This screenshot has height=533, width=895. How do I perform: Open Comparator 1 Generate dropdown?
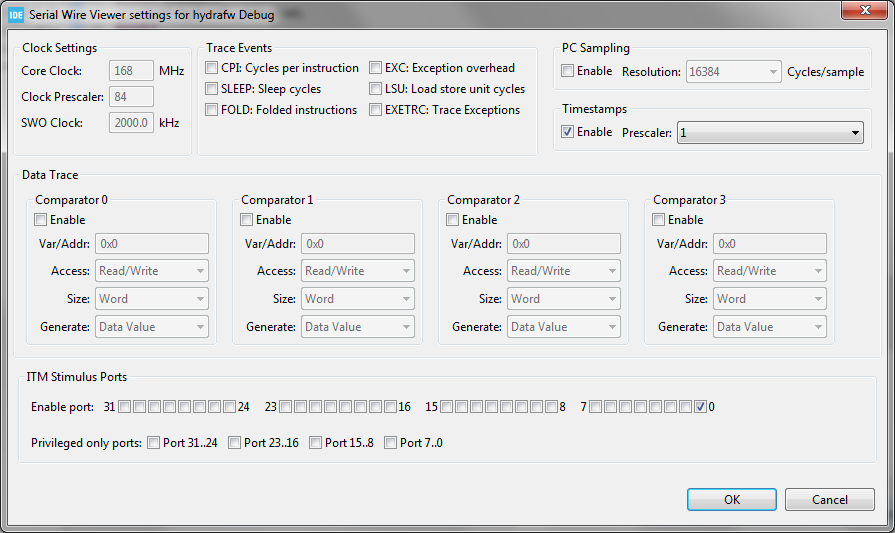[x=358, y=327]
